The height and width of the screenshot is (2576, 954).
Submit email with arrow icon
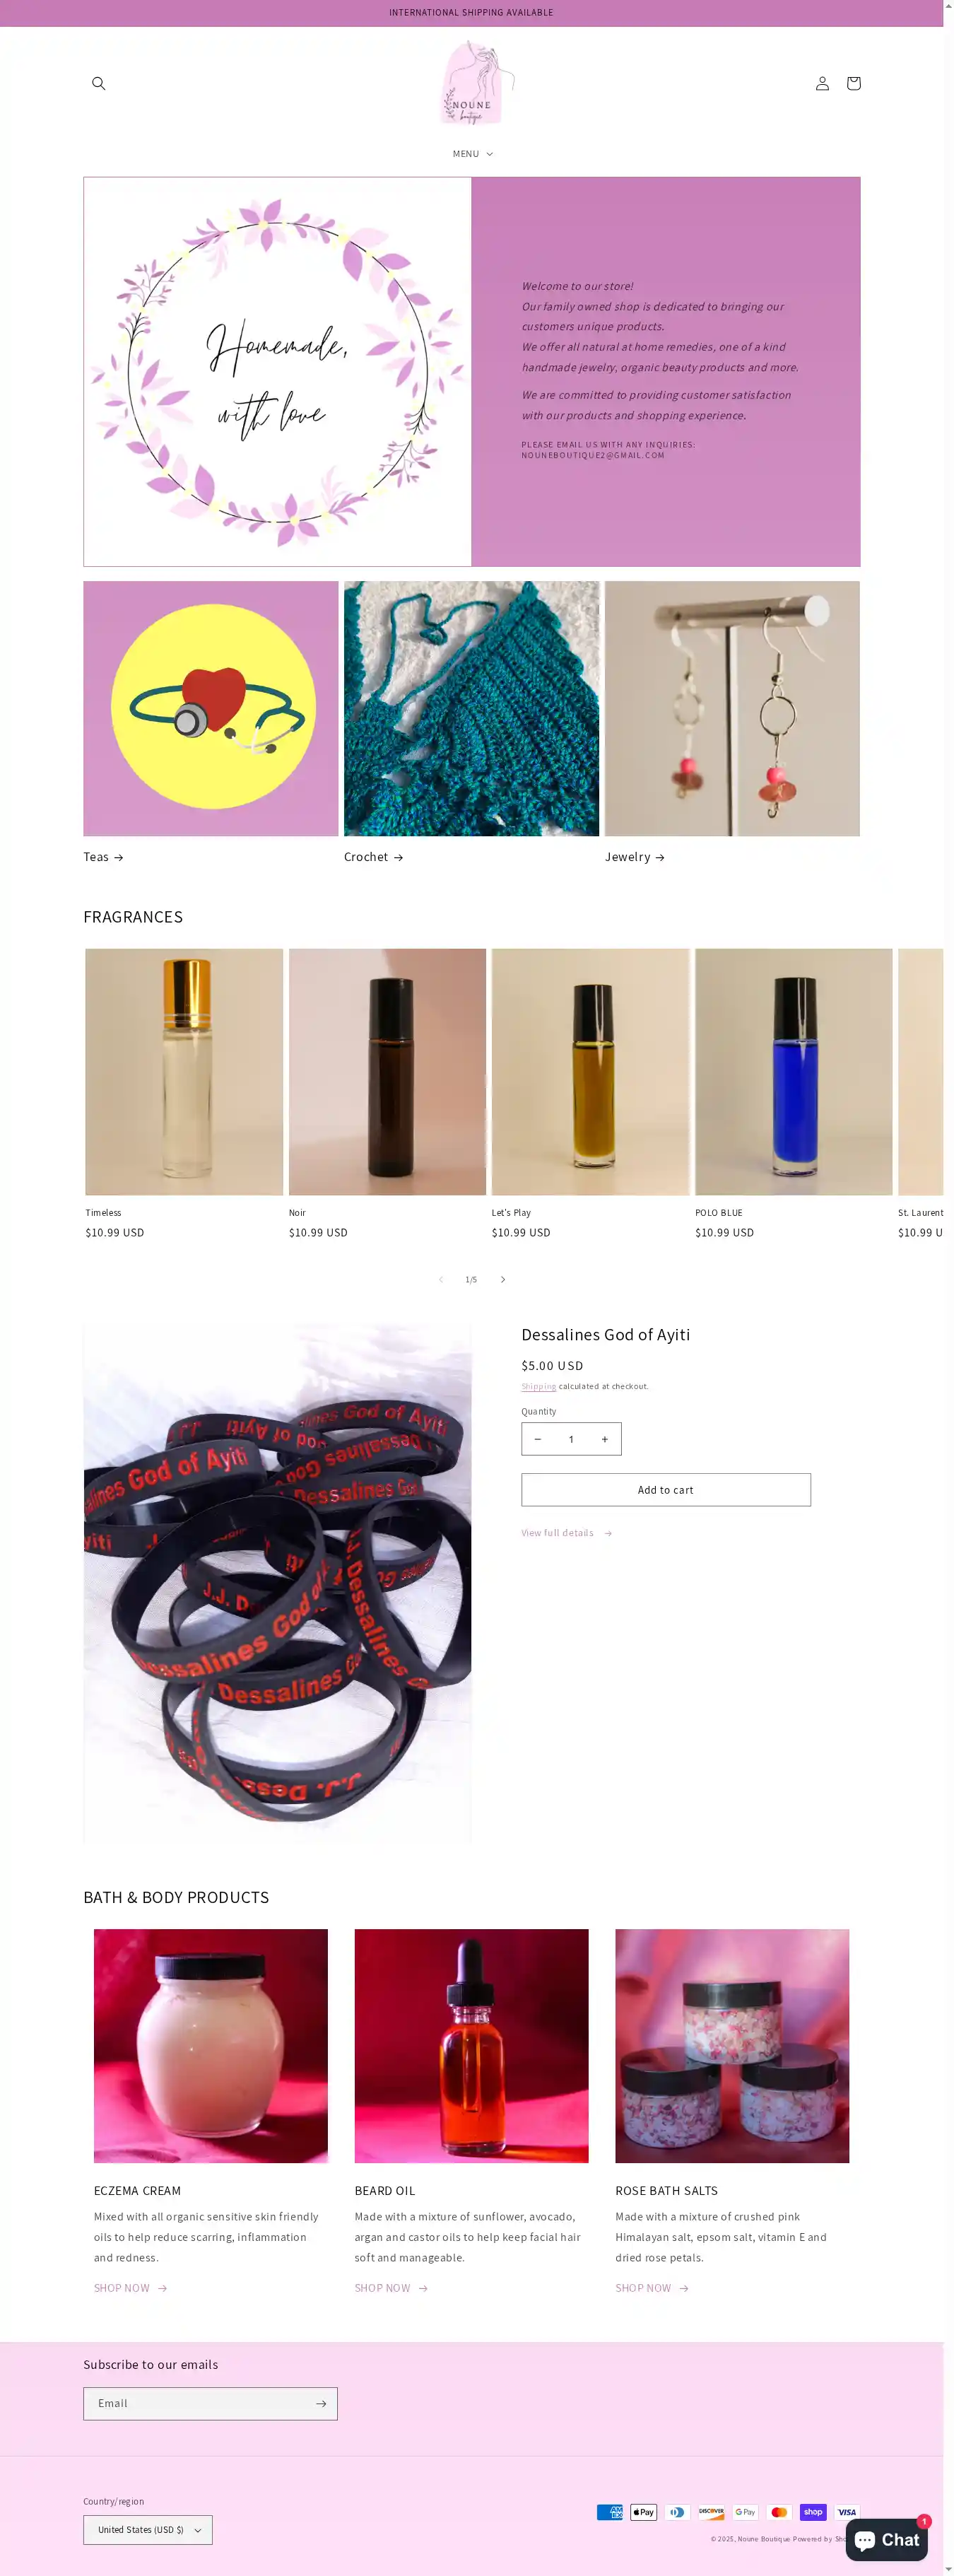tap(321, 2403)
